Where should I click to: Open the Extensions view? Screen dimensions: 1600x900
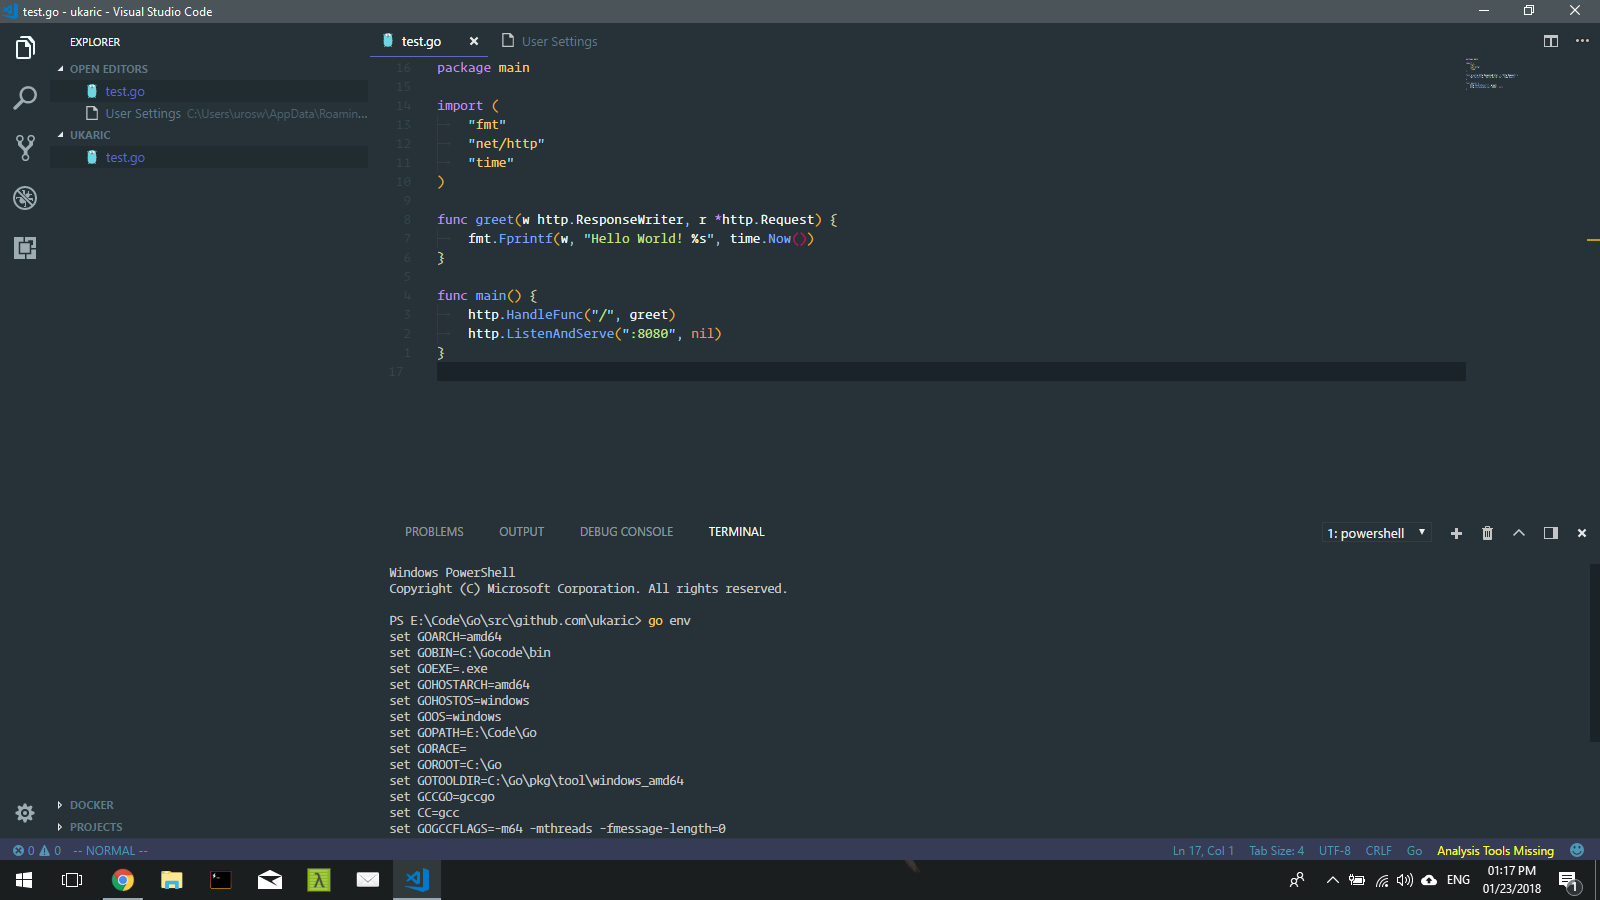coord(25,247)
